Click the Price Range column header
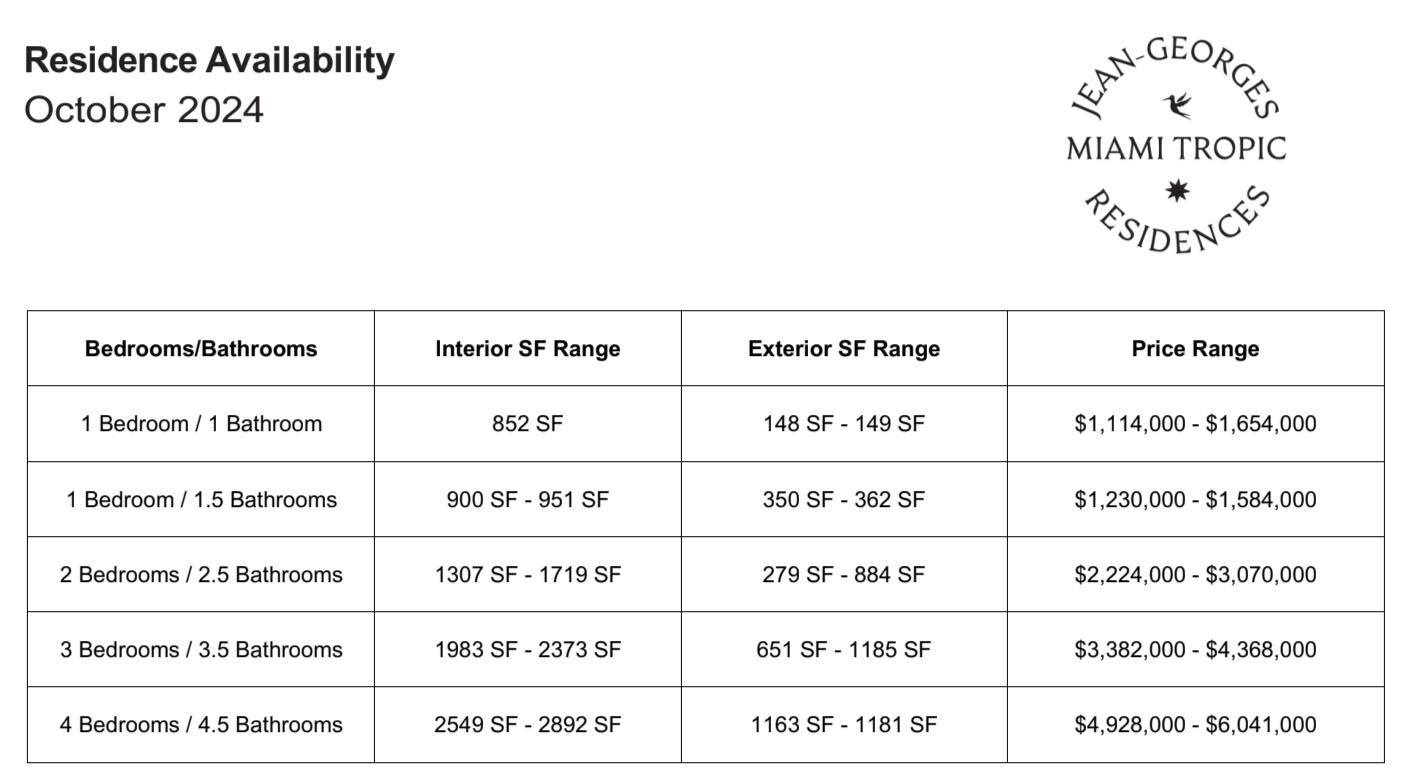The height and width of the screenshot is (783, 1417). [x=1195, y=349]
